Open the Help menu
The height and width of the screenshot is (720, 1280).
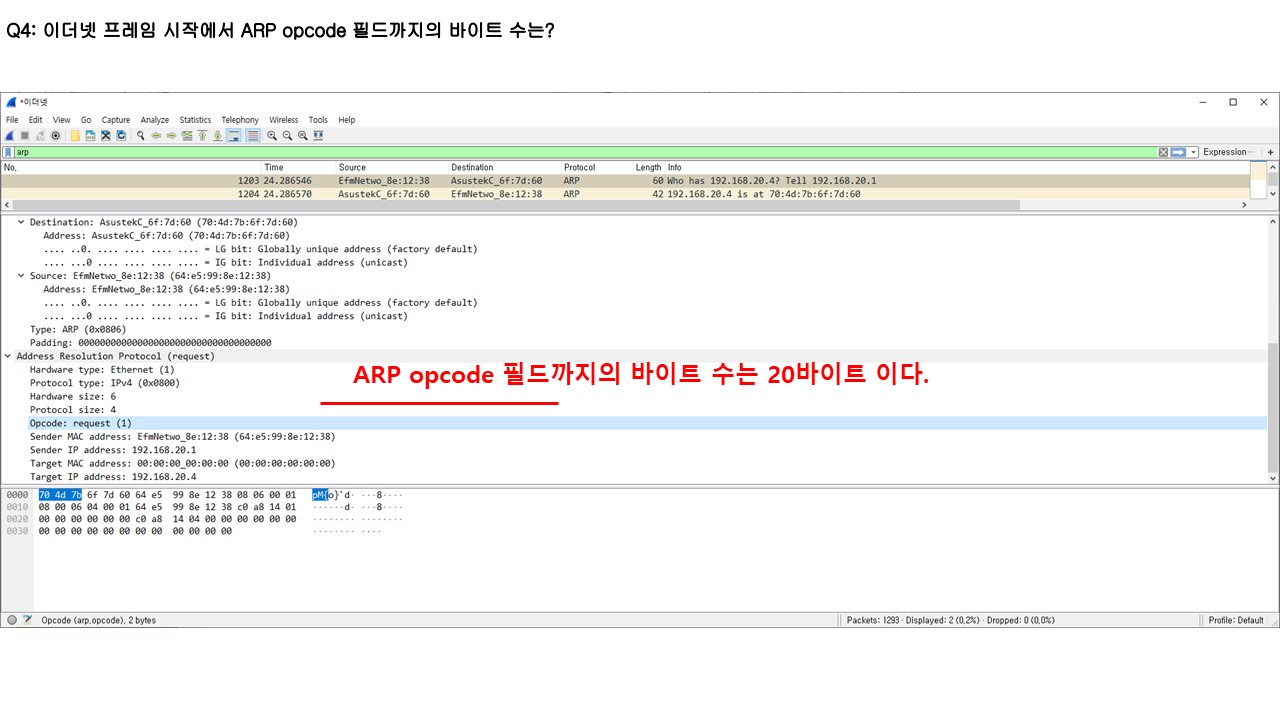point(346,120)
